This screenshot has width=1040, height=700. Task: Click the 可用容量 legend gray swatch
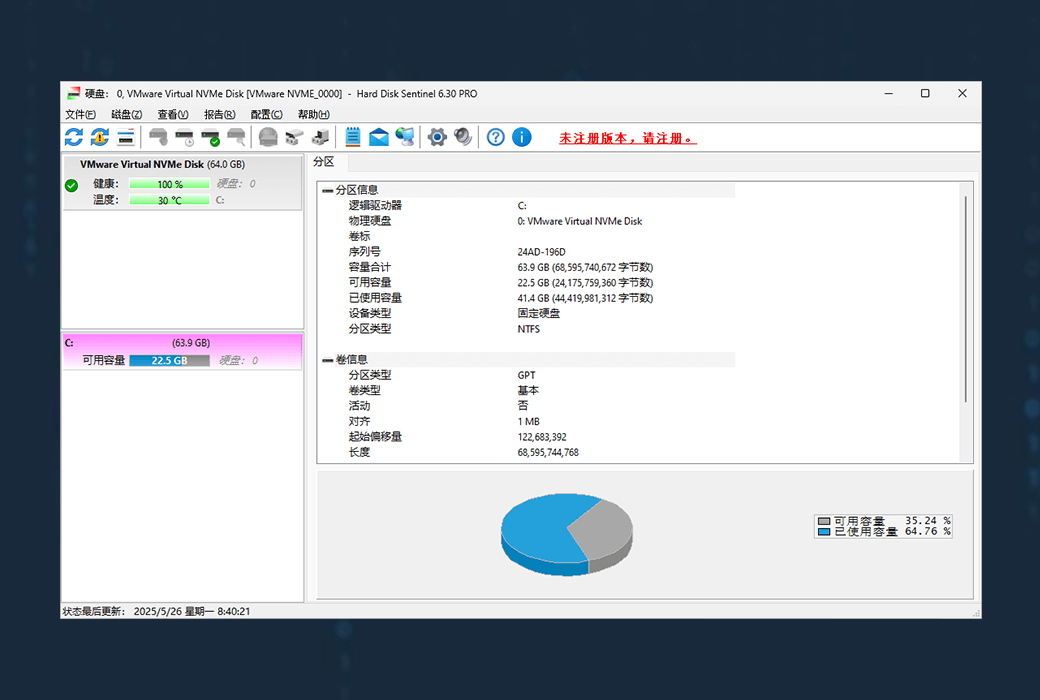(824, 521)
